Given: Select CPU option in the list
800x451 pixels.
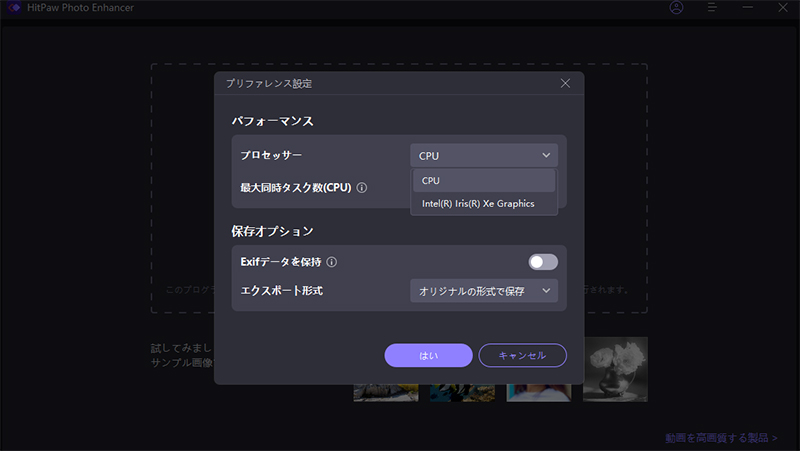Looking at the screenshot, I should tap(484, 181).
